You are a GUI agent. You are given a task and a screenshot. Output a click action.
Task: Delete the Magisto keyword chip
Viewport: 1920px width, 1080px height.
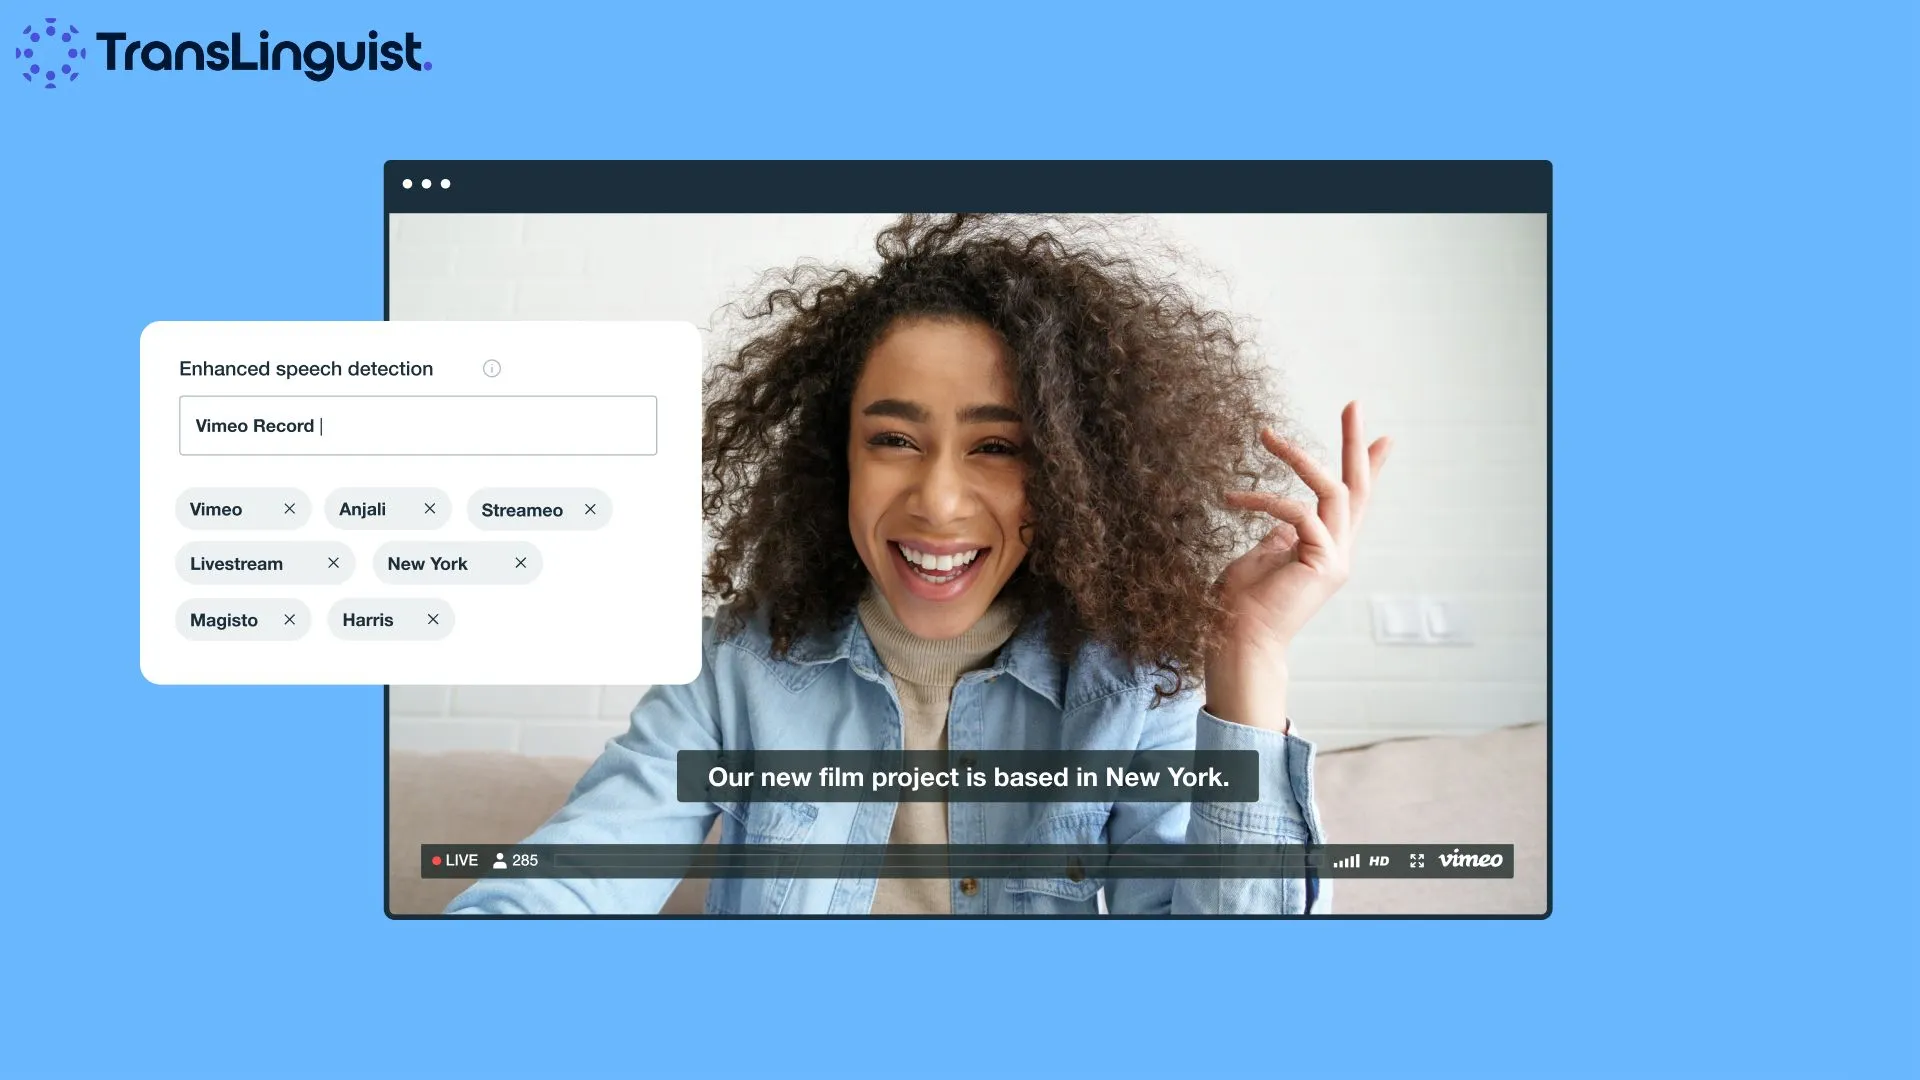coord(289,620)
